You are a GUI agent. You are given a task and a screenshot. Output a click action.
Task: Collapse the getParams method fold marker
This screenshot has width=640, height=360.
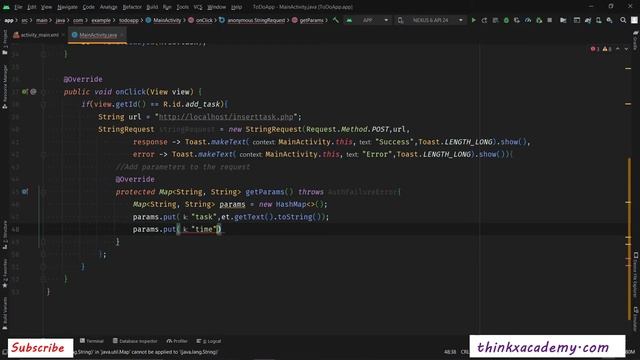click(x=43, y=191)
